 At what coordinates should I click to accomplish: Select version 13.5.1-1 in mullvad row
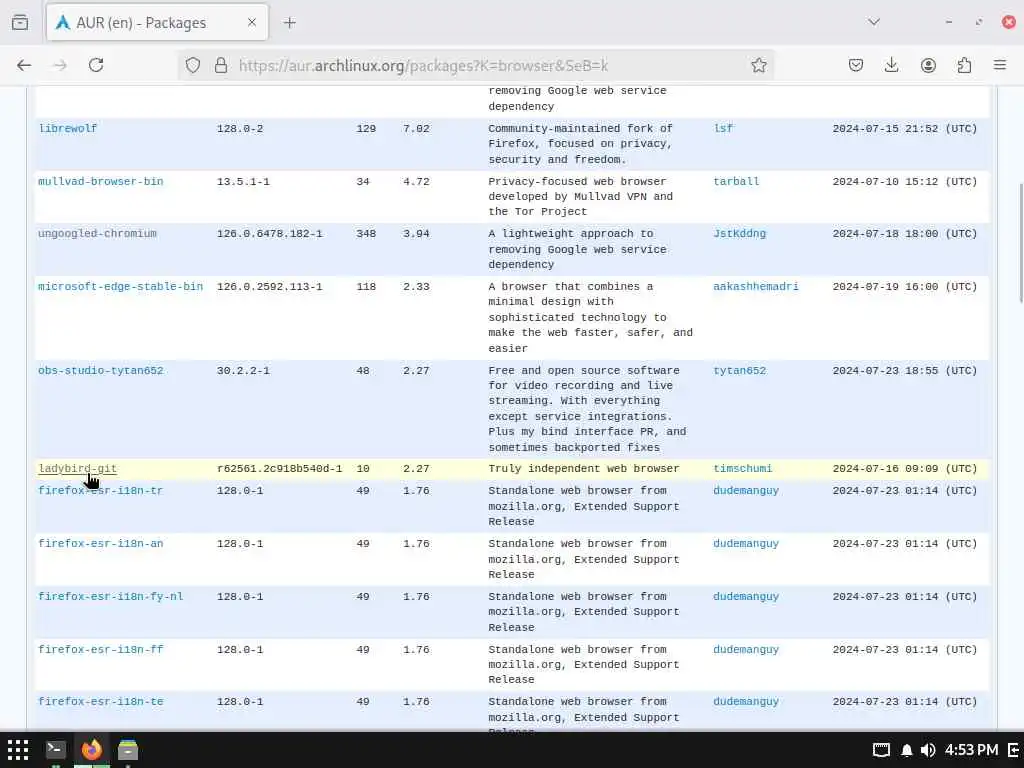tap(243, 182)
